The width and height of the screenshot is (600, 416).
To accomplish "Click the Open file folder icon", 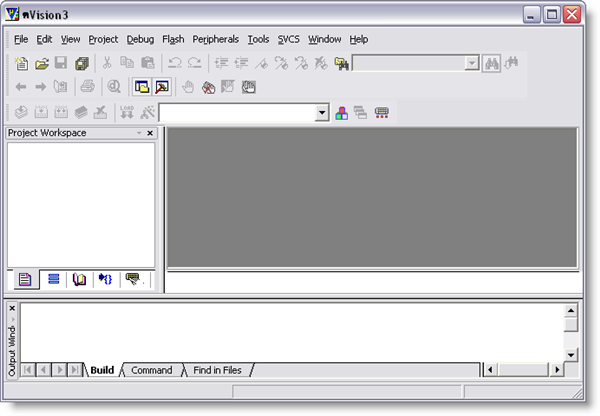I will (42, 63).
